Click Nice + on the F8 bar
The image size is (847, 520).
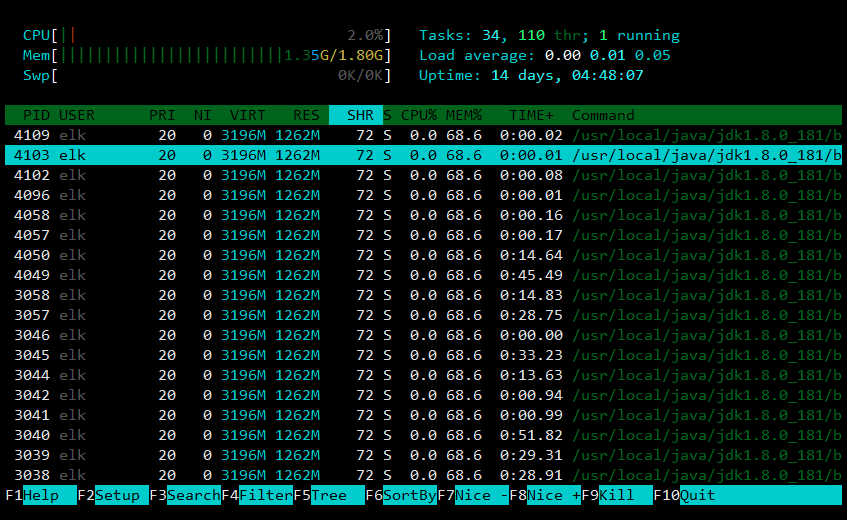[545, 495]
